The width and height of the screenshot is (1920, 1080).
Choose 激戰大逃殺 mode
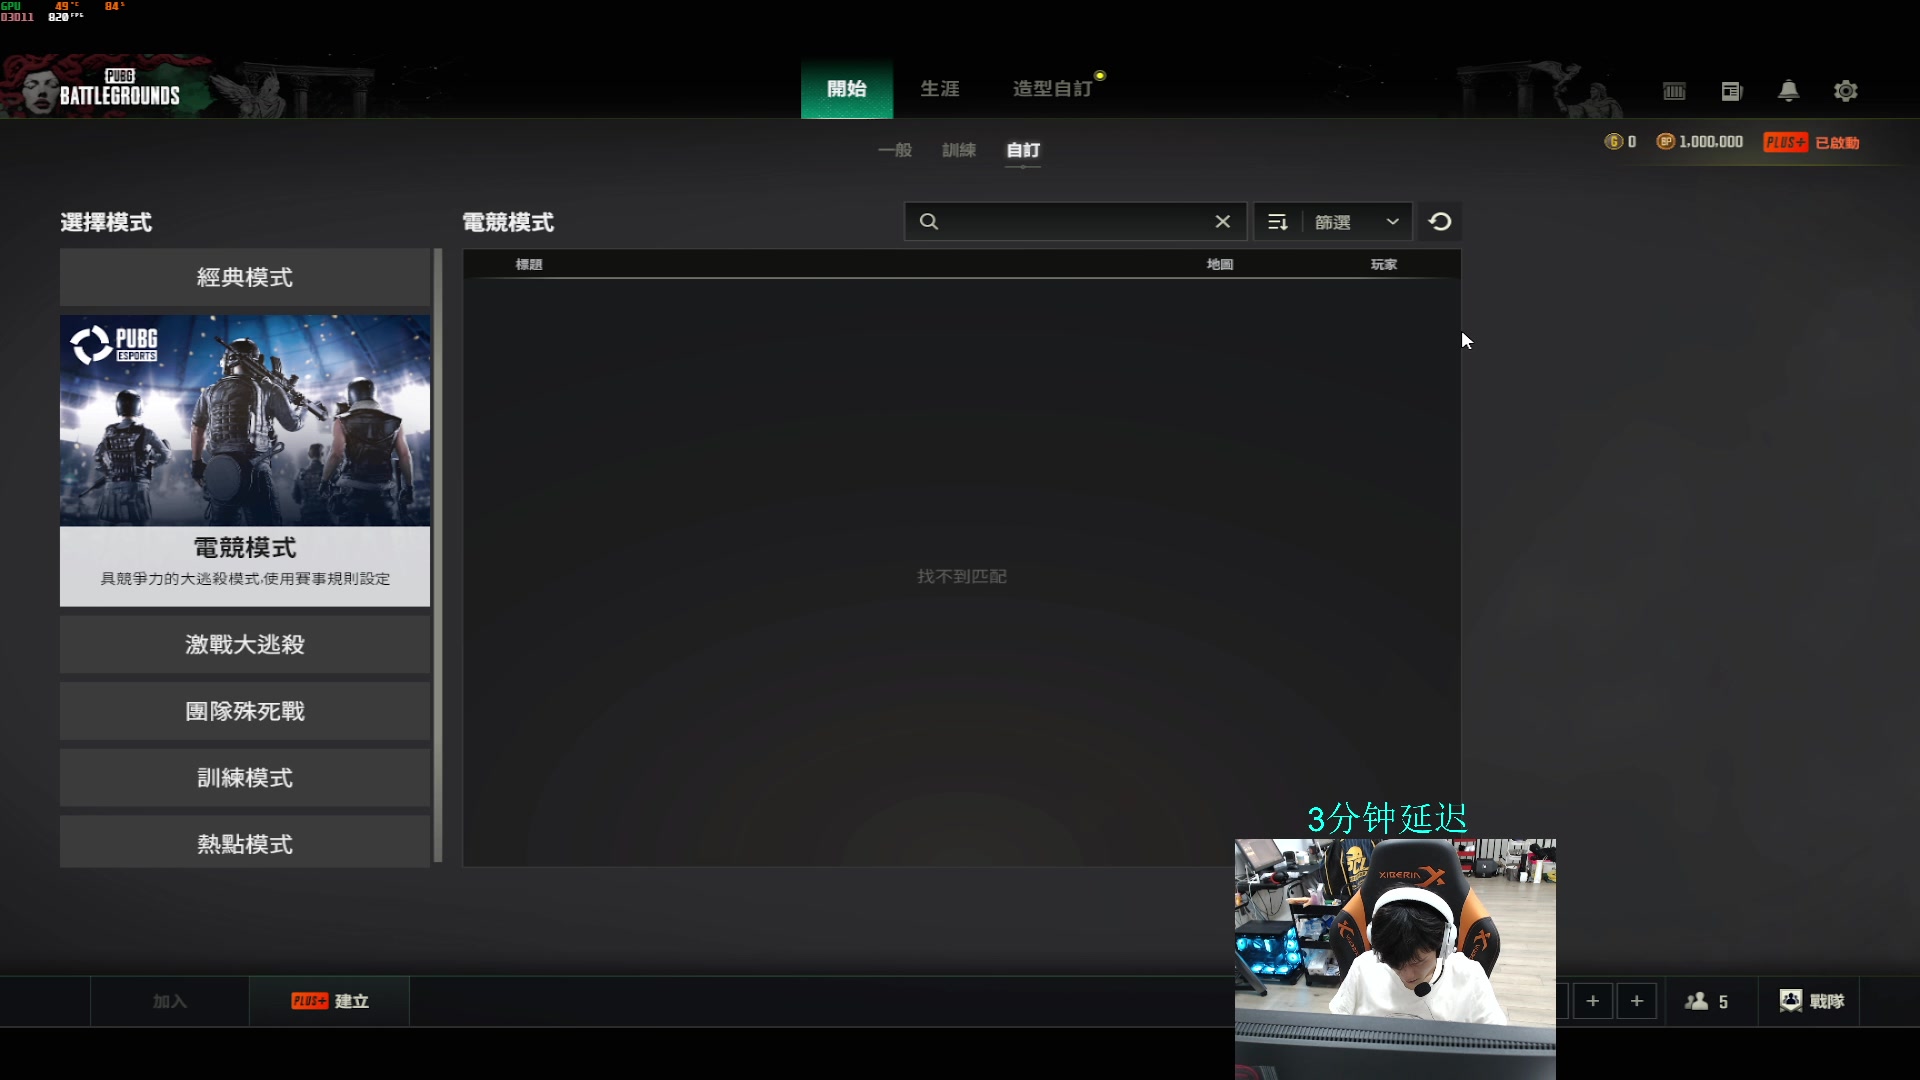tap(245, 645)
